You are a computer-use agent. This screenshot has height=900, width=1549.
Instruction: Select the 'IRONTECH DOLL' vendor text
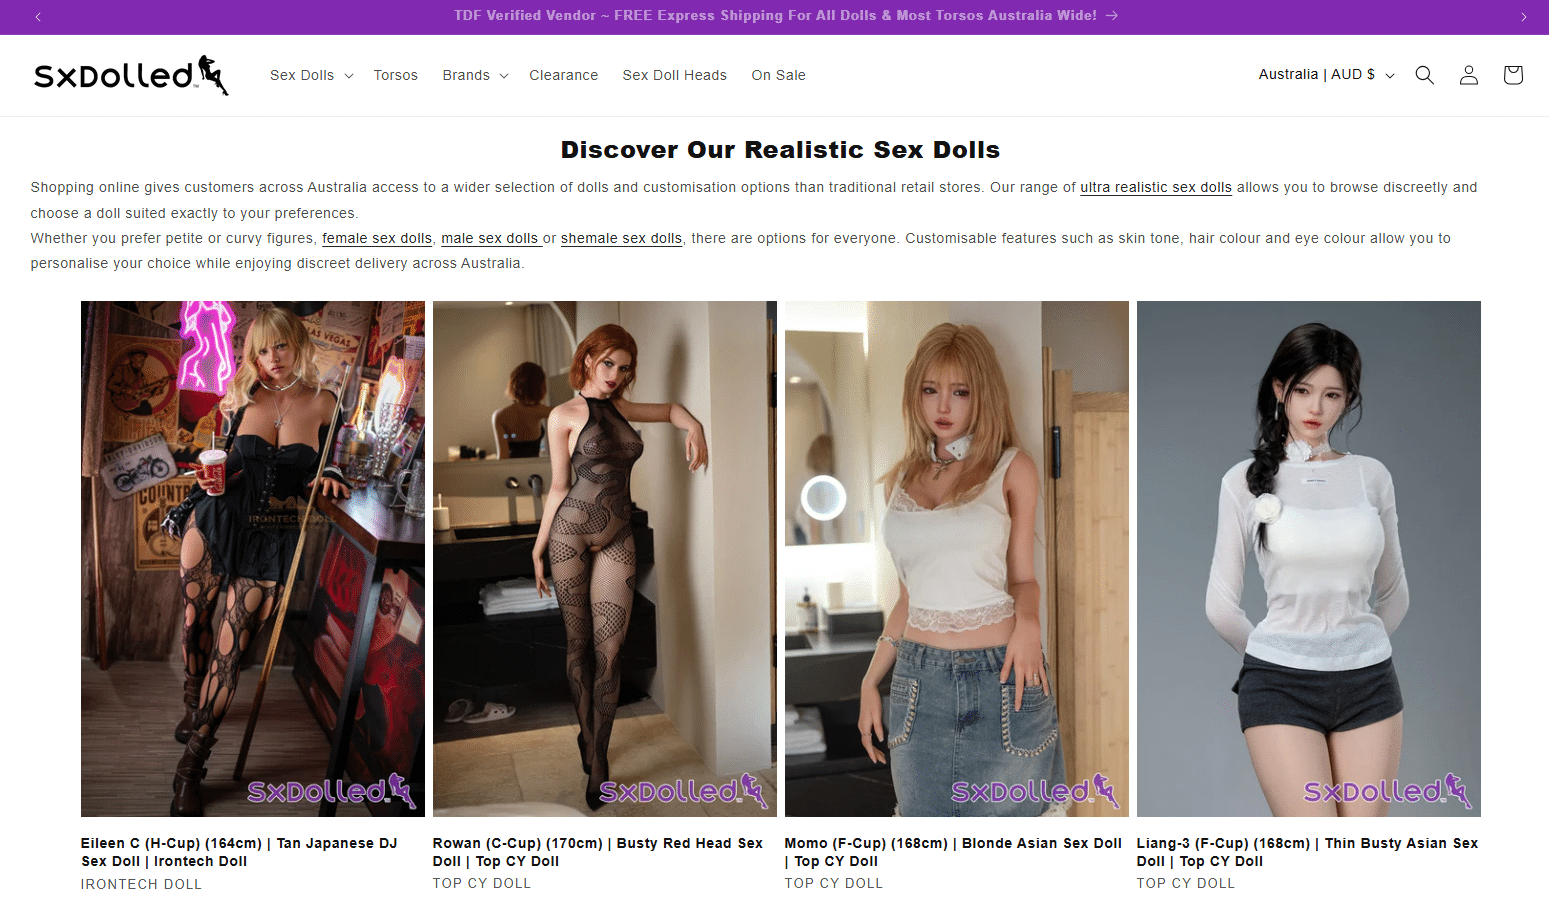click(x=141, y=884)
